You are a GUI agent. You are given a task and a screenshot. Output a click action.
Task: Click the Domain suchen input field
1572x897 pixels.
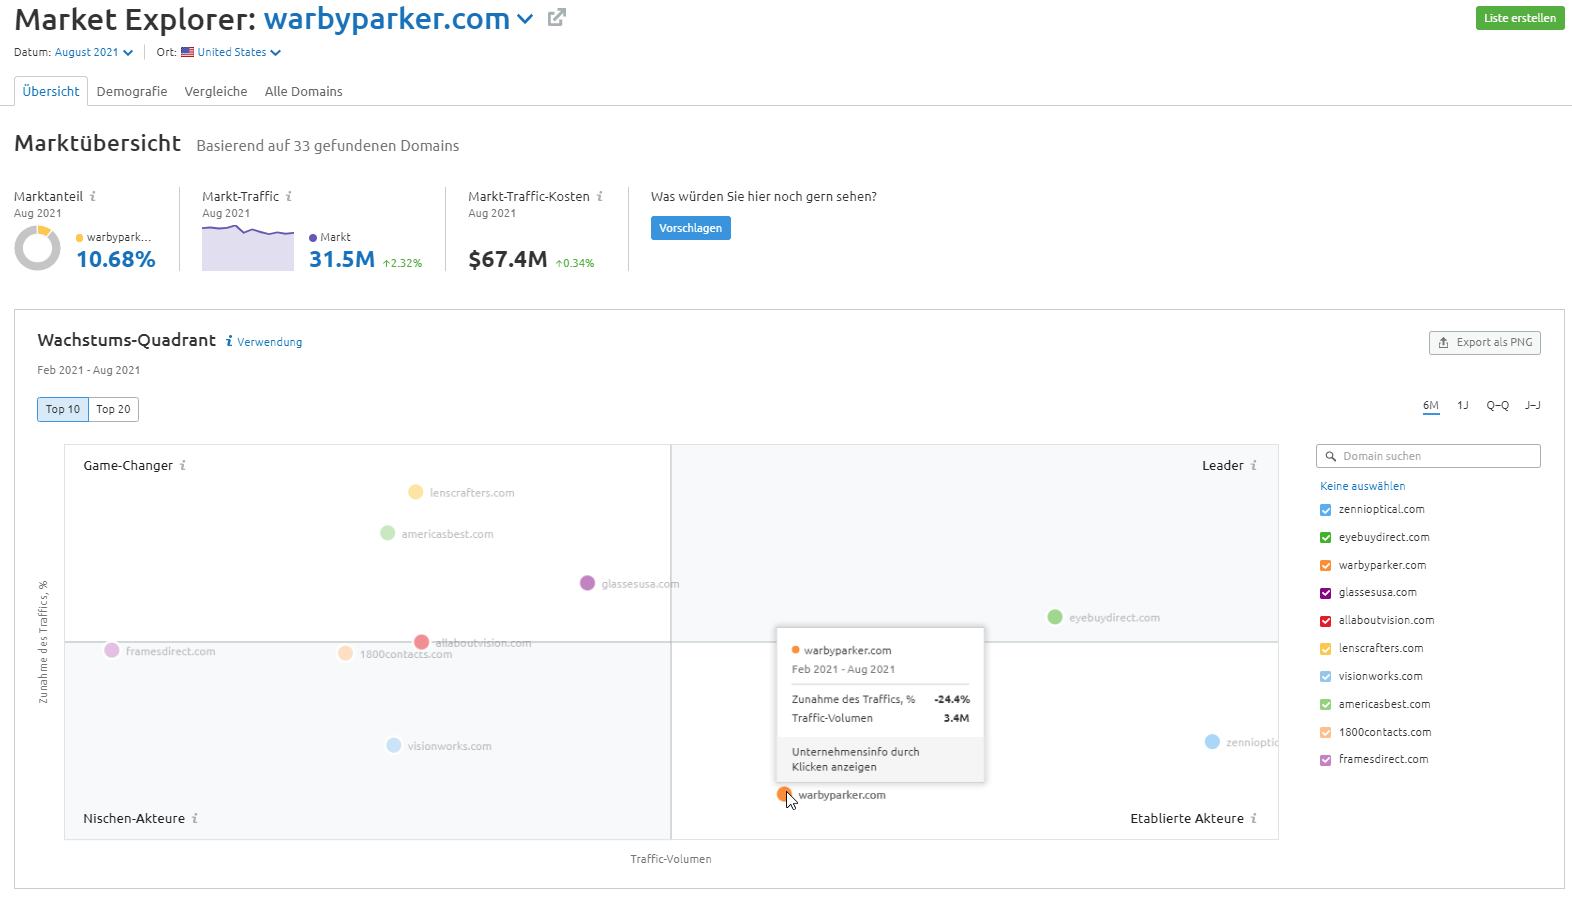pos(1428,456)
